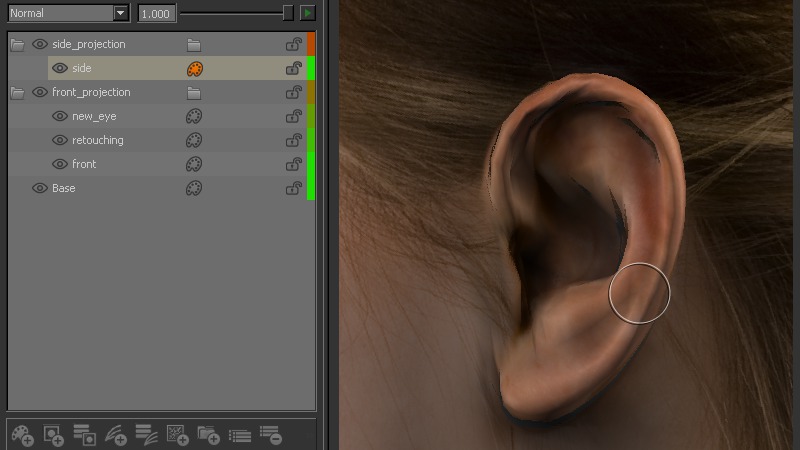Add a new paint layer
This screenshot has width=800, height=450.
(x=22, y=436)
